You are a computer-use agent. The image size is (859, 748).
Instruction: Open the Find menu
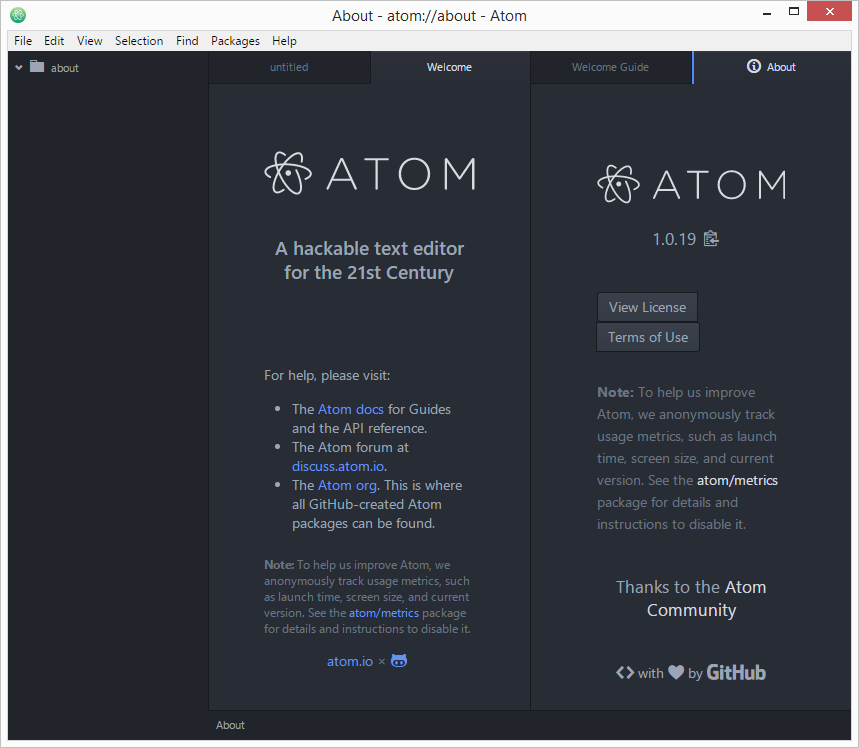[187, 41]
